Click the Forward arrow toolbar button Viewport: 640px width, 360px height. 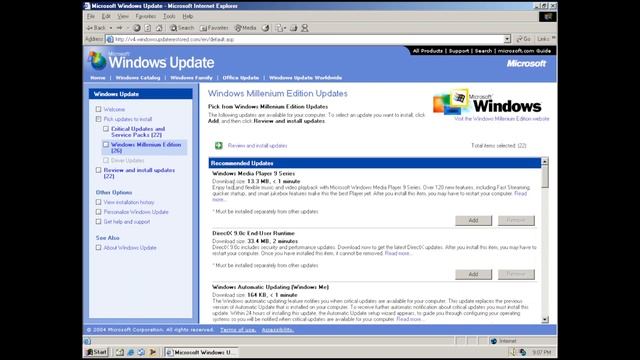click(x=119, y=28)
